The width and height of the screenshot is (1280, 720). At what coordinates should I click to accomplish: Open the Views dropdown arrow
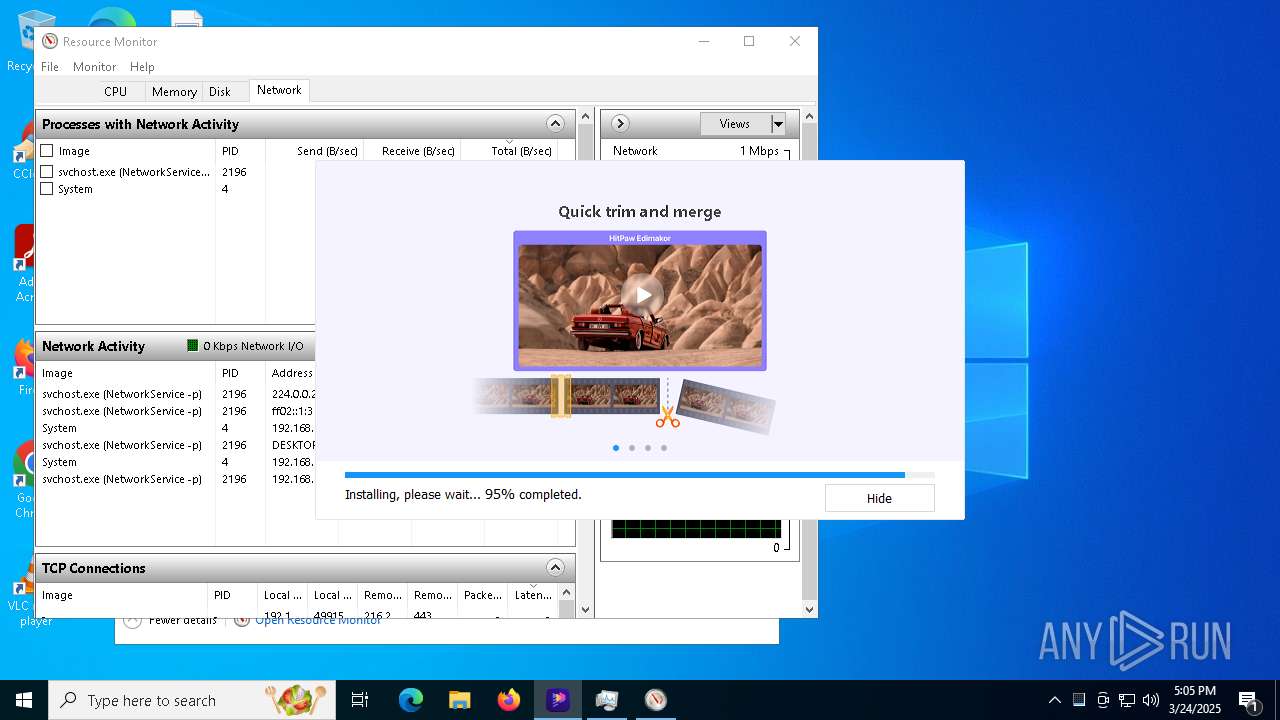pos(778,124)
